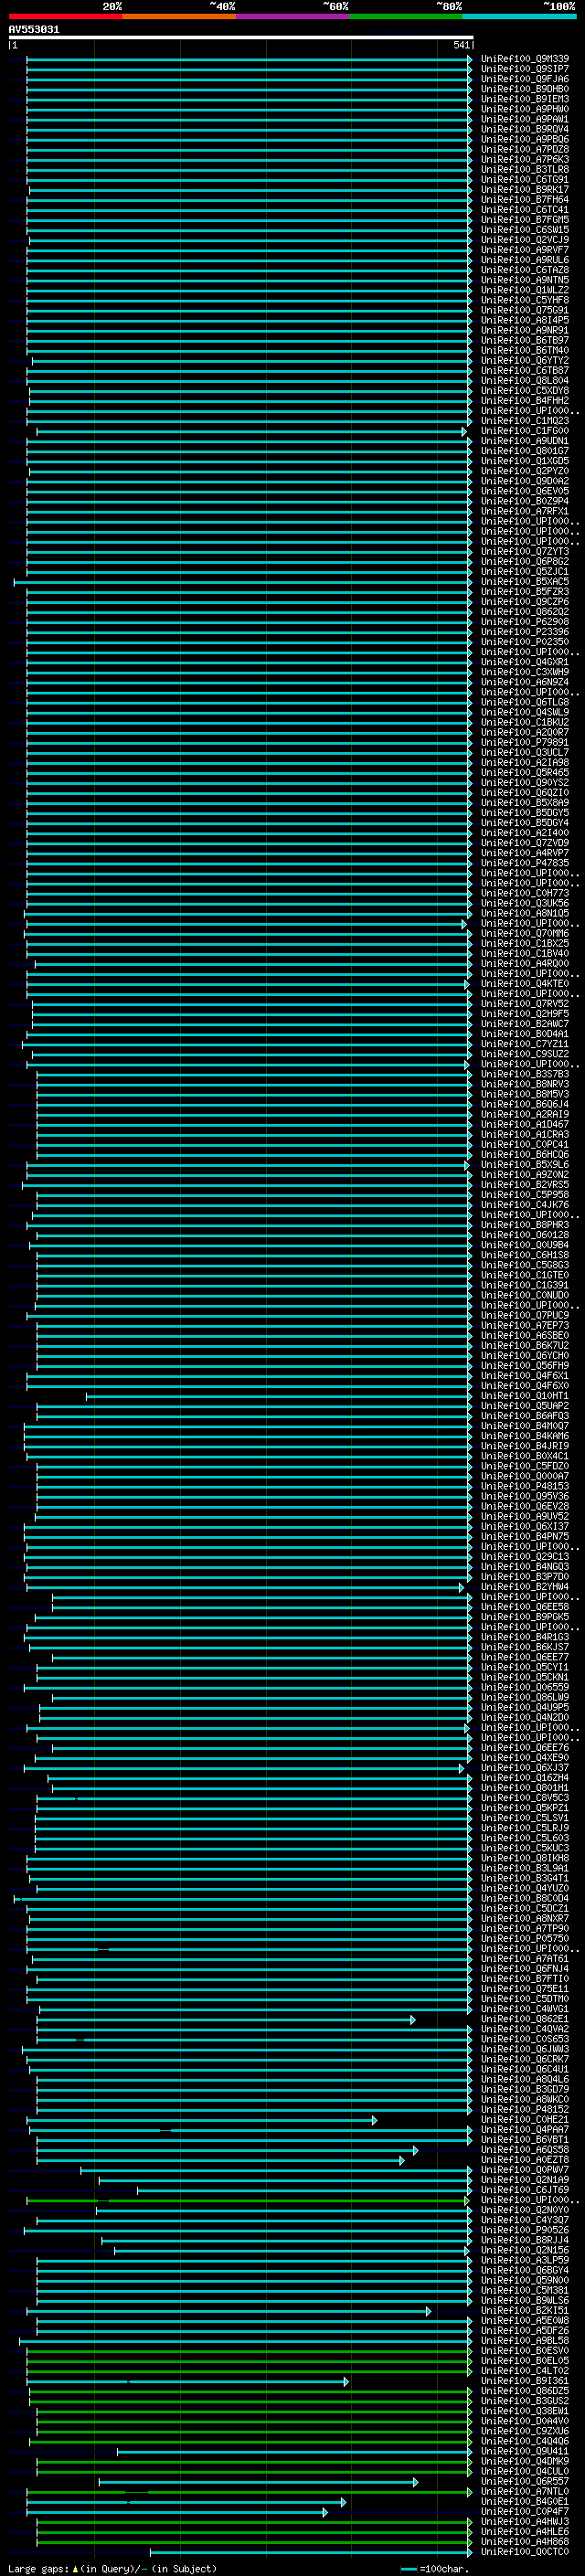
Task: Select UniRef100_A9PAW1 label
Action: coord(525,119)
